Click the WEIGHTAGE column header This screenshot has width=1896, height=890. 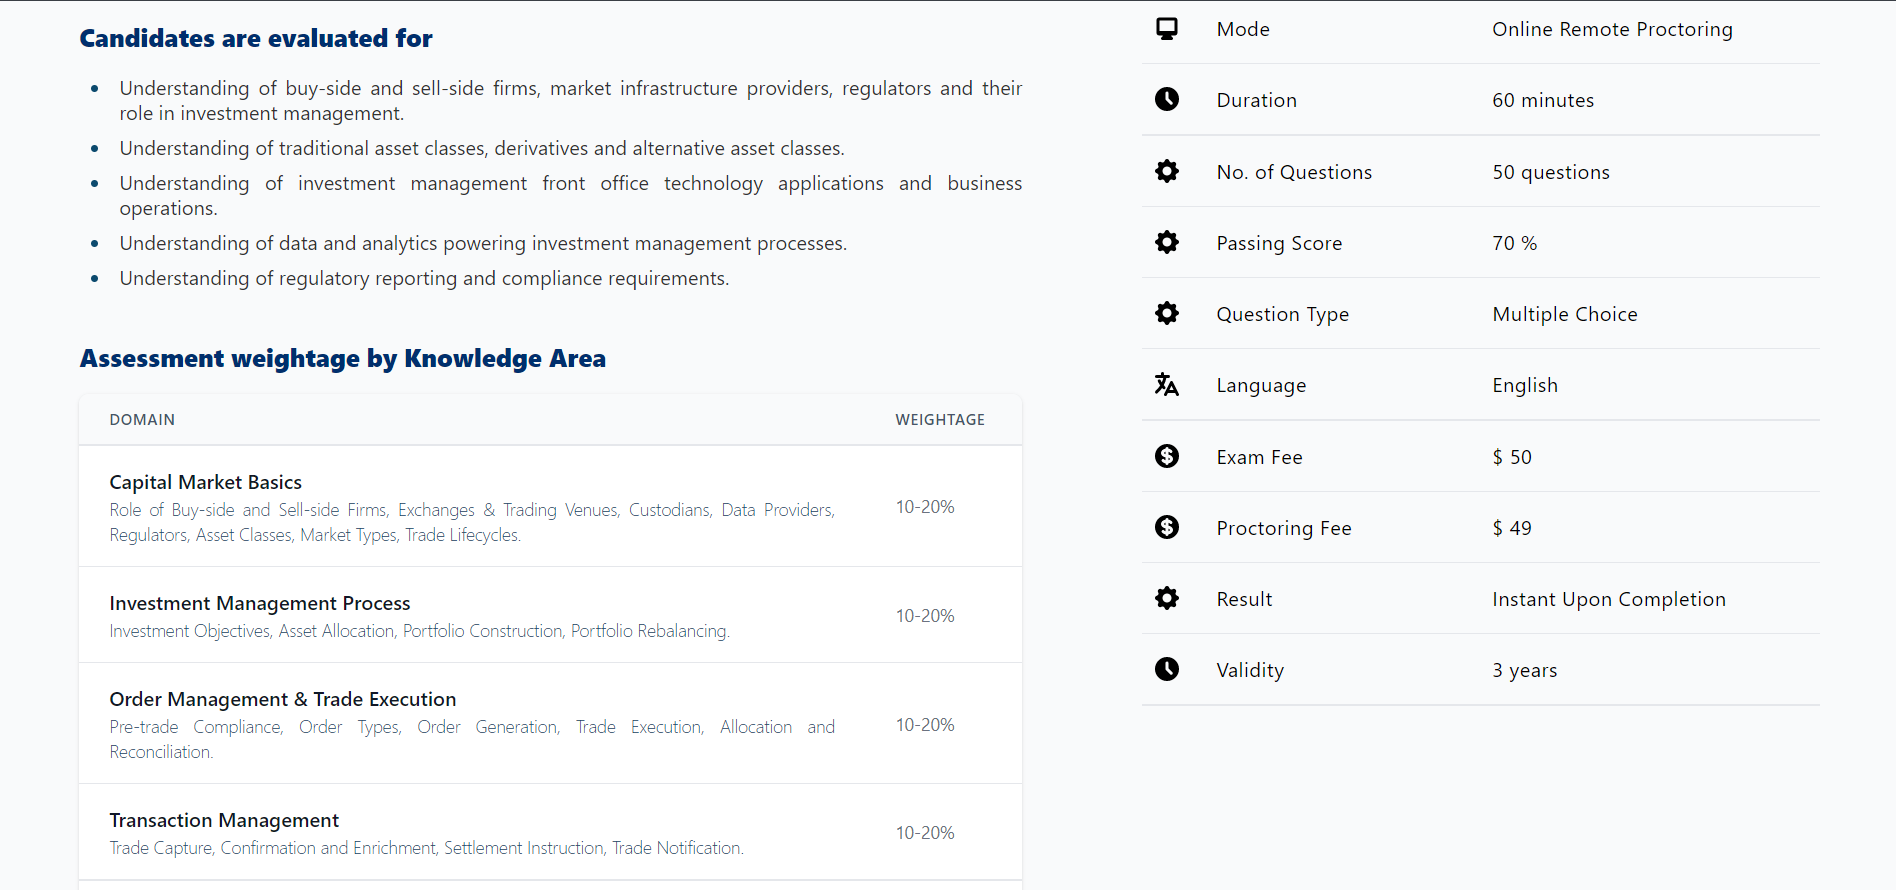click(940, 420)
